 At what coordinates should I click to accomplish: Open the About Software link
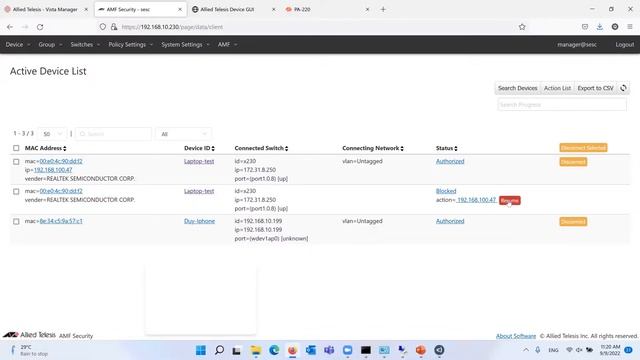tap(516, 336)
